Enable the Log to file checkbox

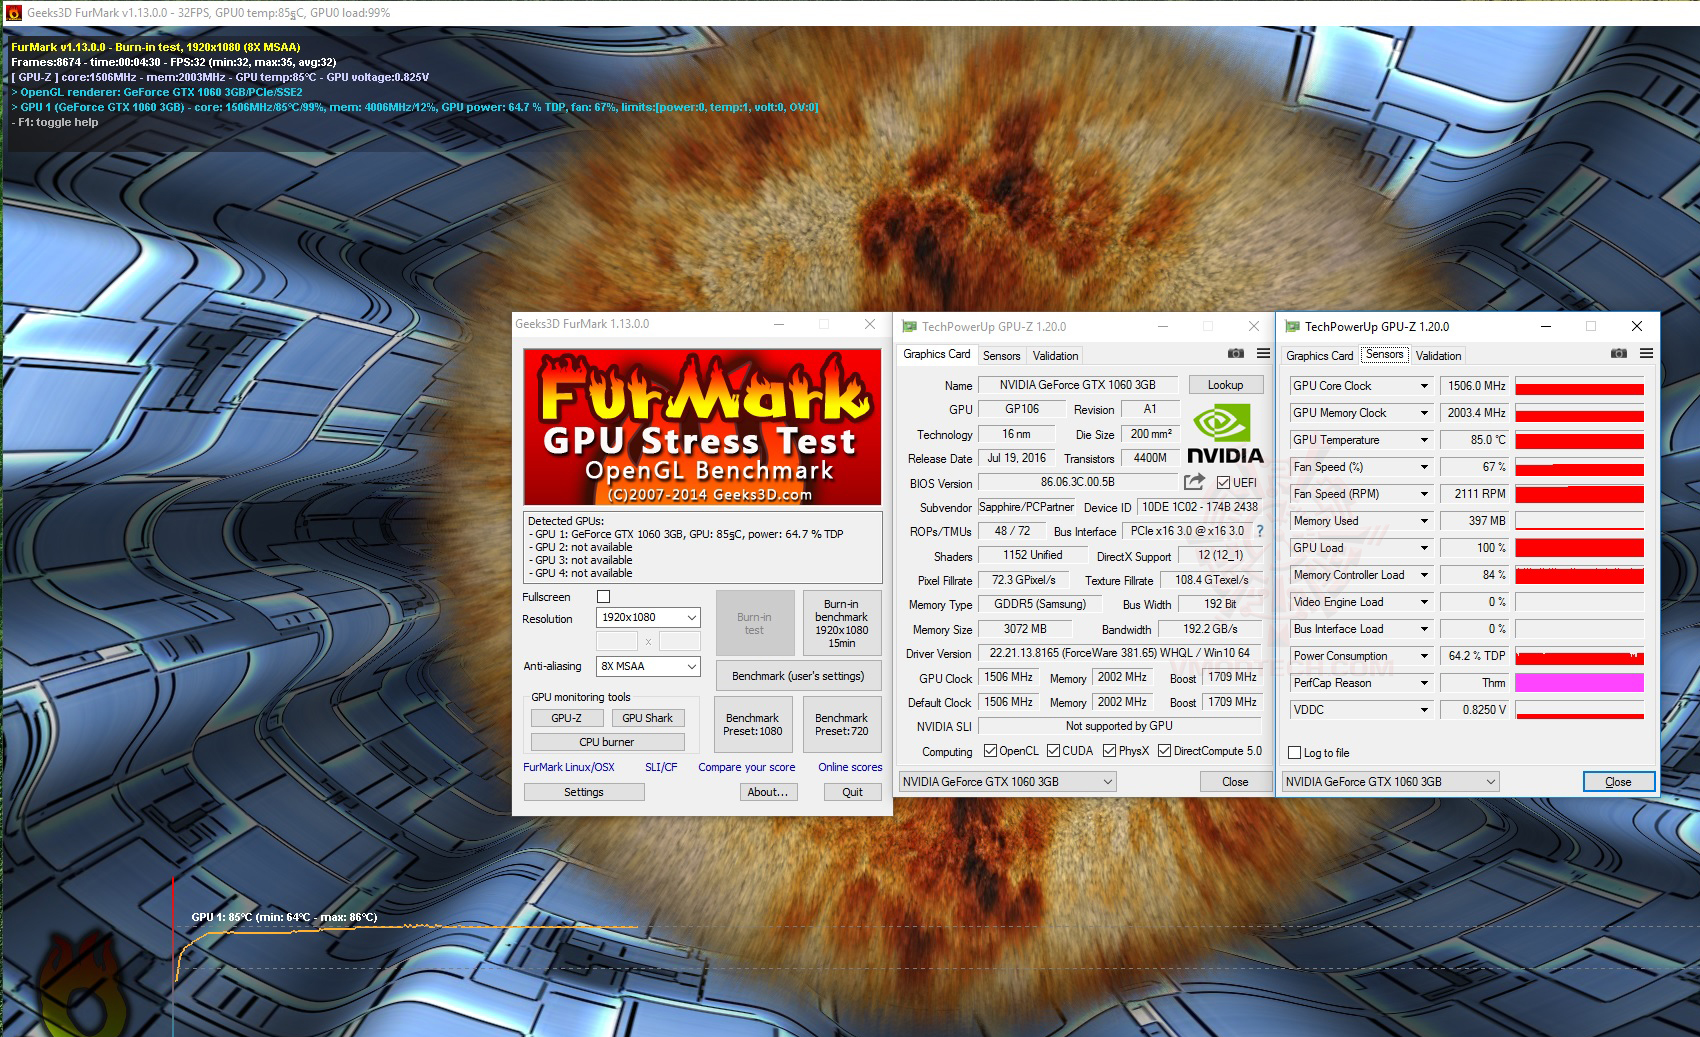(1295, 753)
